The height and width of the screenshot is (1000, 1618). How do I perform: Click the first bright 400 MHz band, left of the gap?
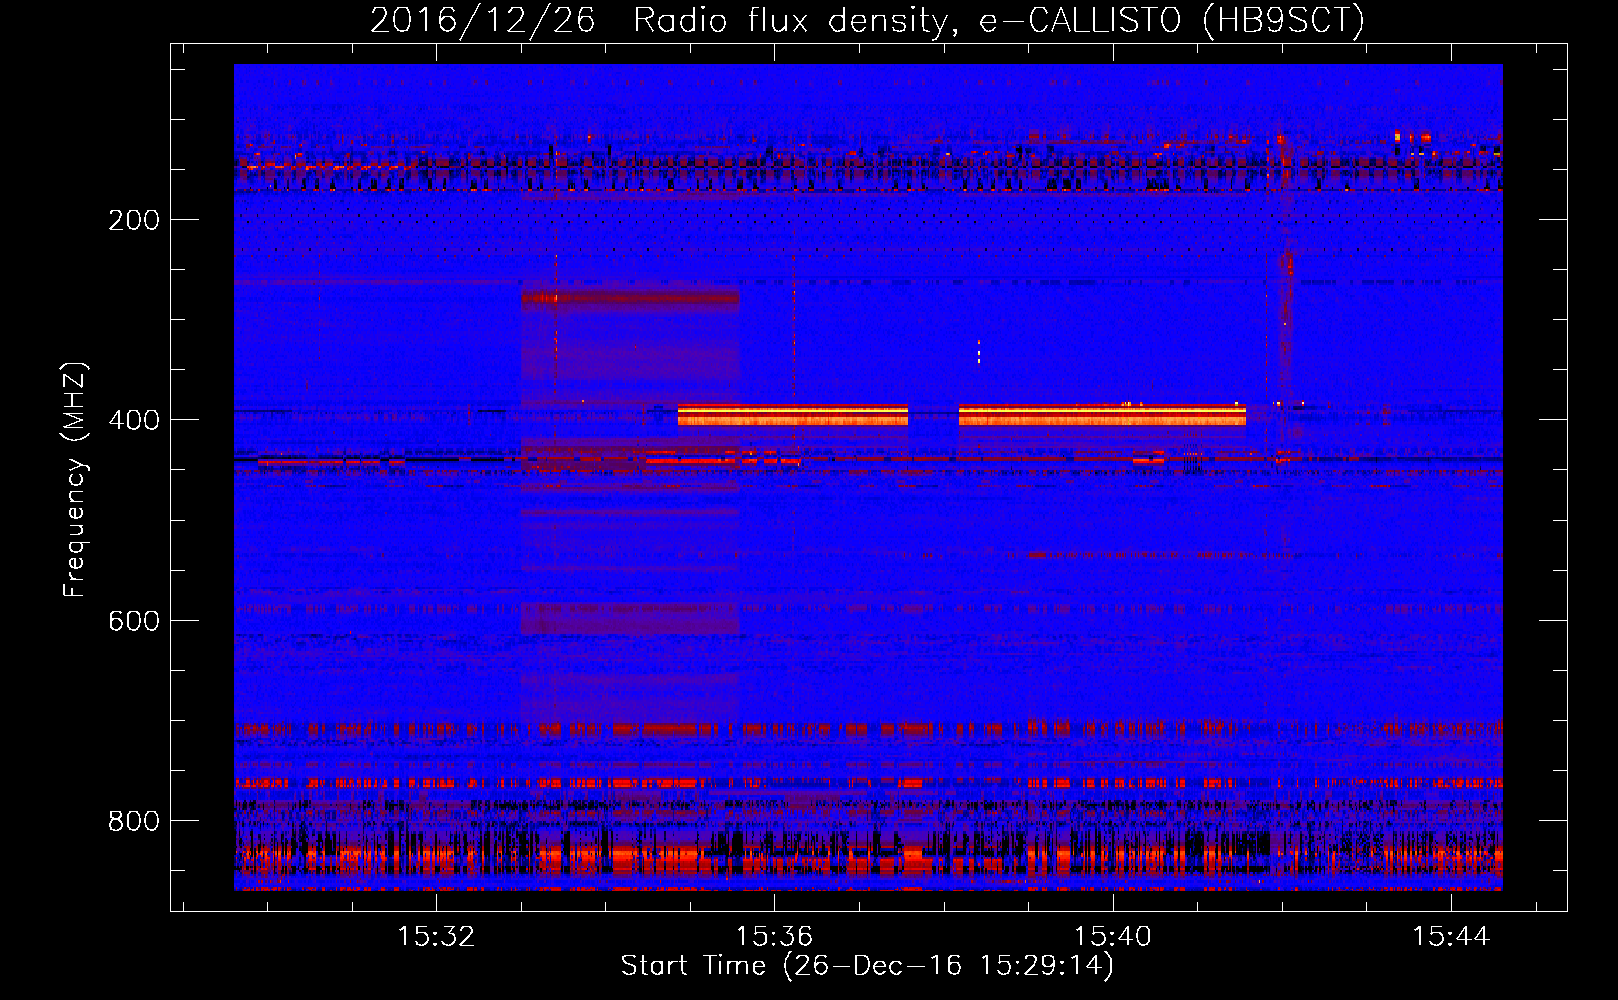793,415
